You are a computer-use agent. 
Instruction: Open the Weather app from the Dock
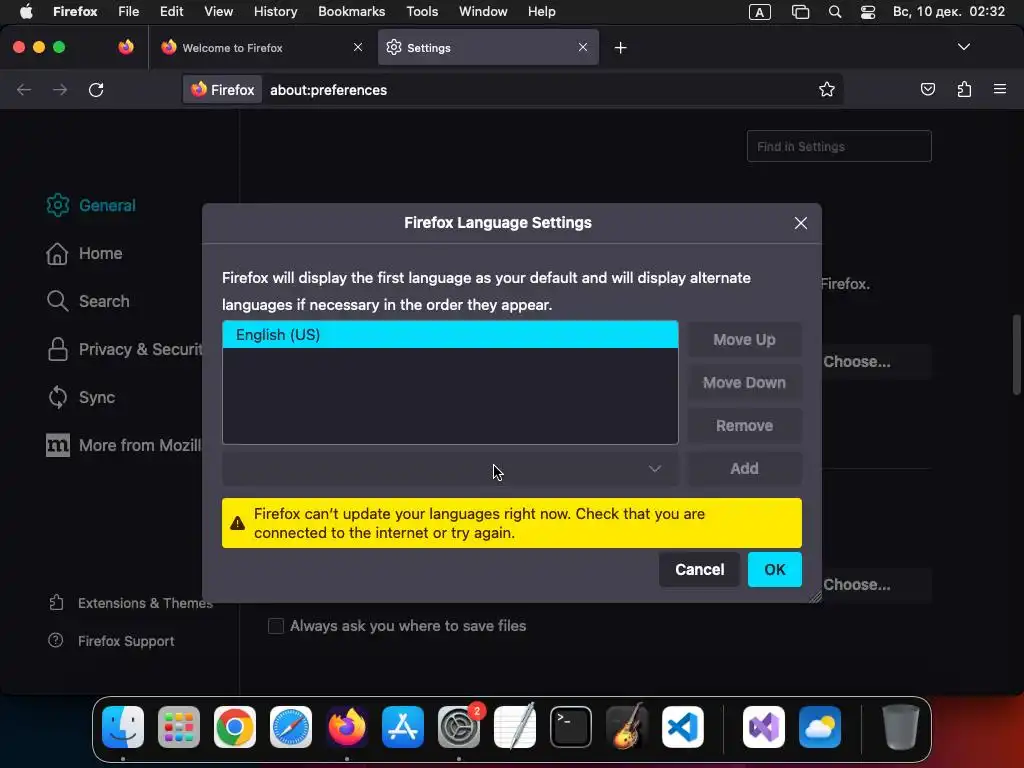click(820, 727)
